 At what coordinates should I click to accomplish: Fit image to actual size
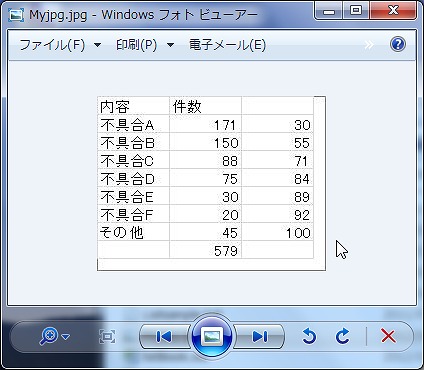click(107, 336)
